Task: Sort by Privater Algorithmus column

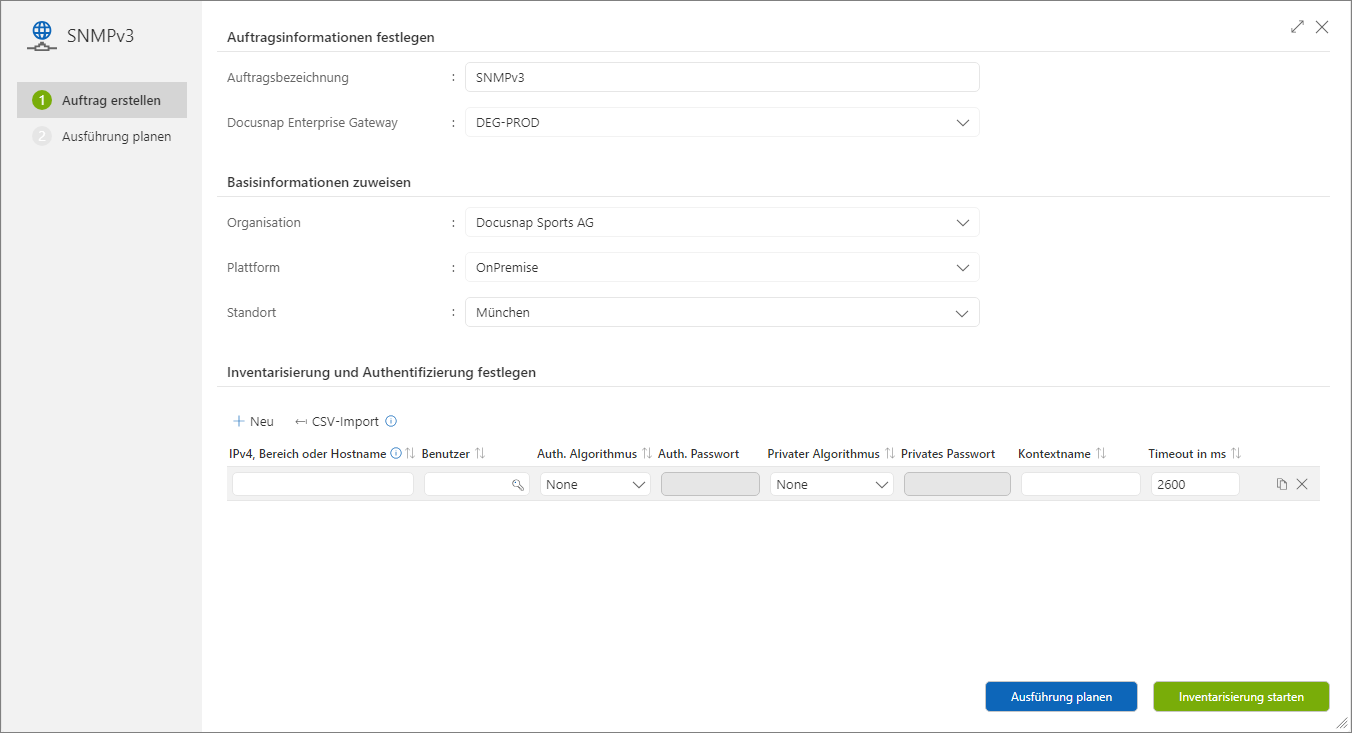Action: click(890, 454)
